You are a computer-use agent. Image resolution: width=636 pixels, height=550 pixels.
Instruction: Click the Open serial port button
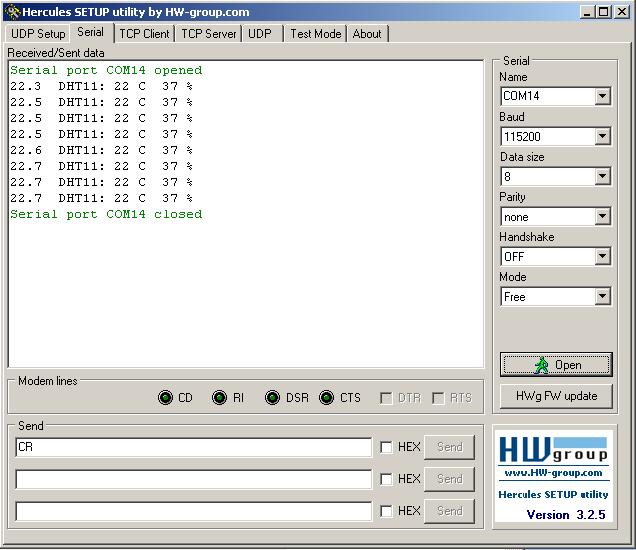(x=556, y=365)
